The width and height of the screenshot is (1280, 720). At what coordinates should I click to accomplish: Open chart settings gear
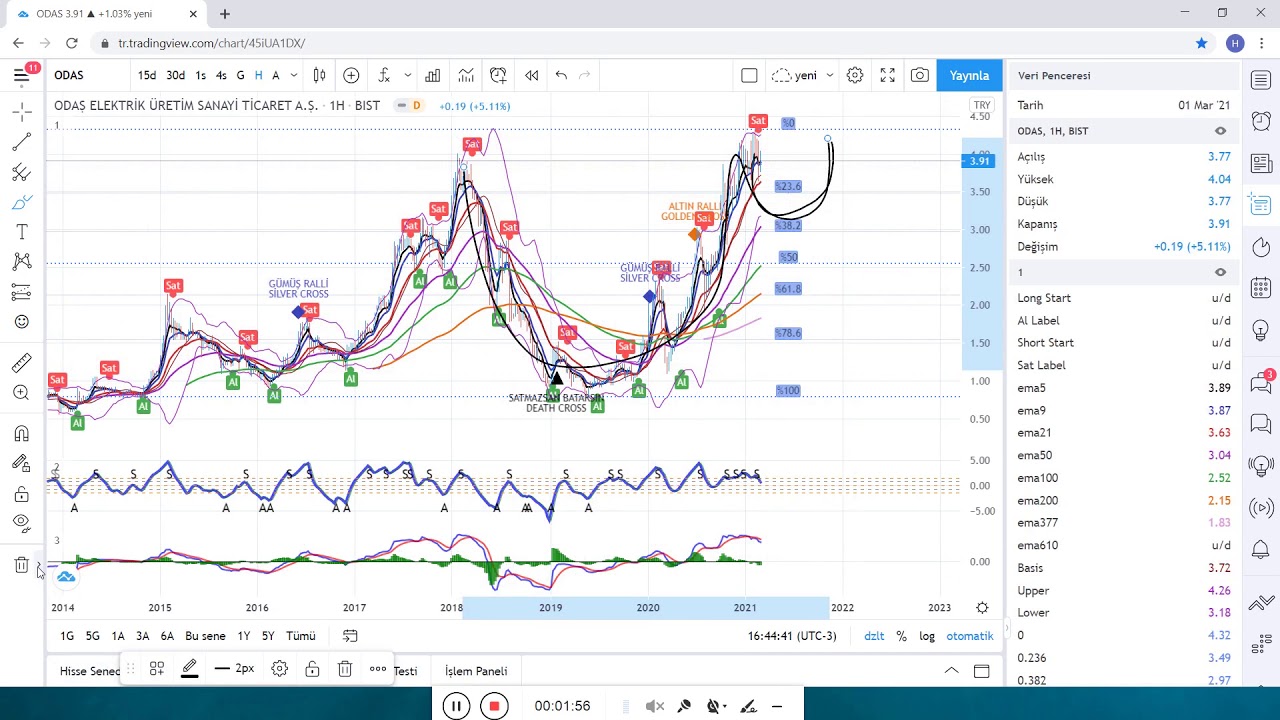(x=855, y=75)
